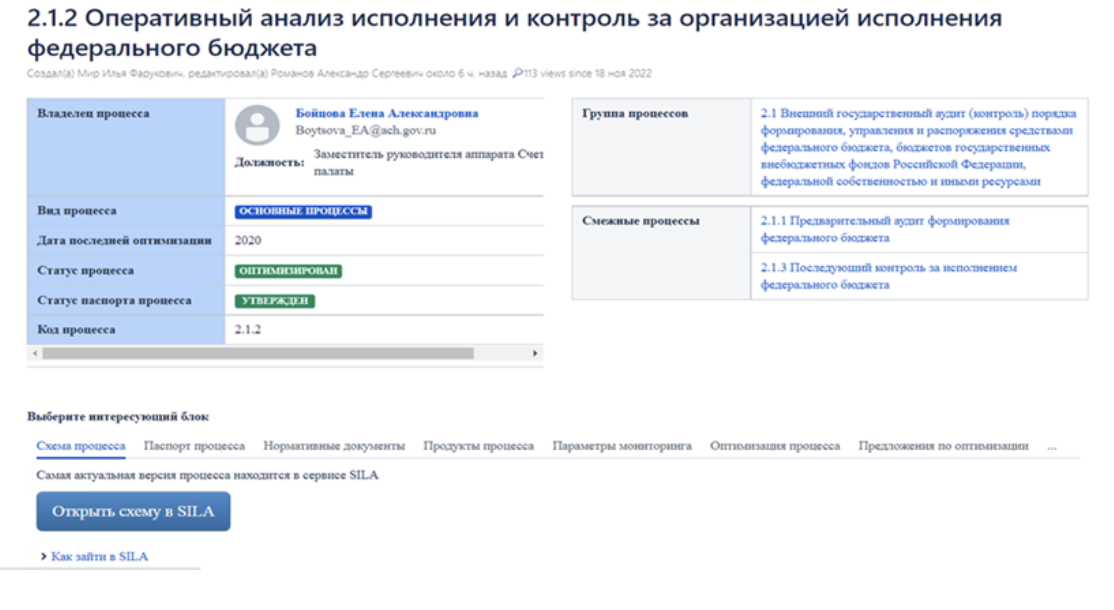Click the right arrow of horizontal scrollbar
This screenshot has height=610, width=1114.
point(535,353)
